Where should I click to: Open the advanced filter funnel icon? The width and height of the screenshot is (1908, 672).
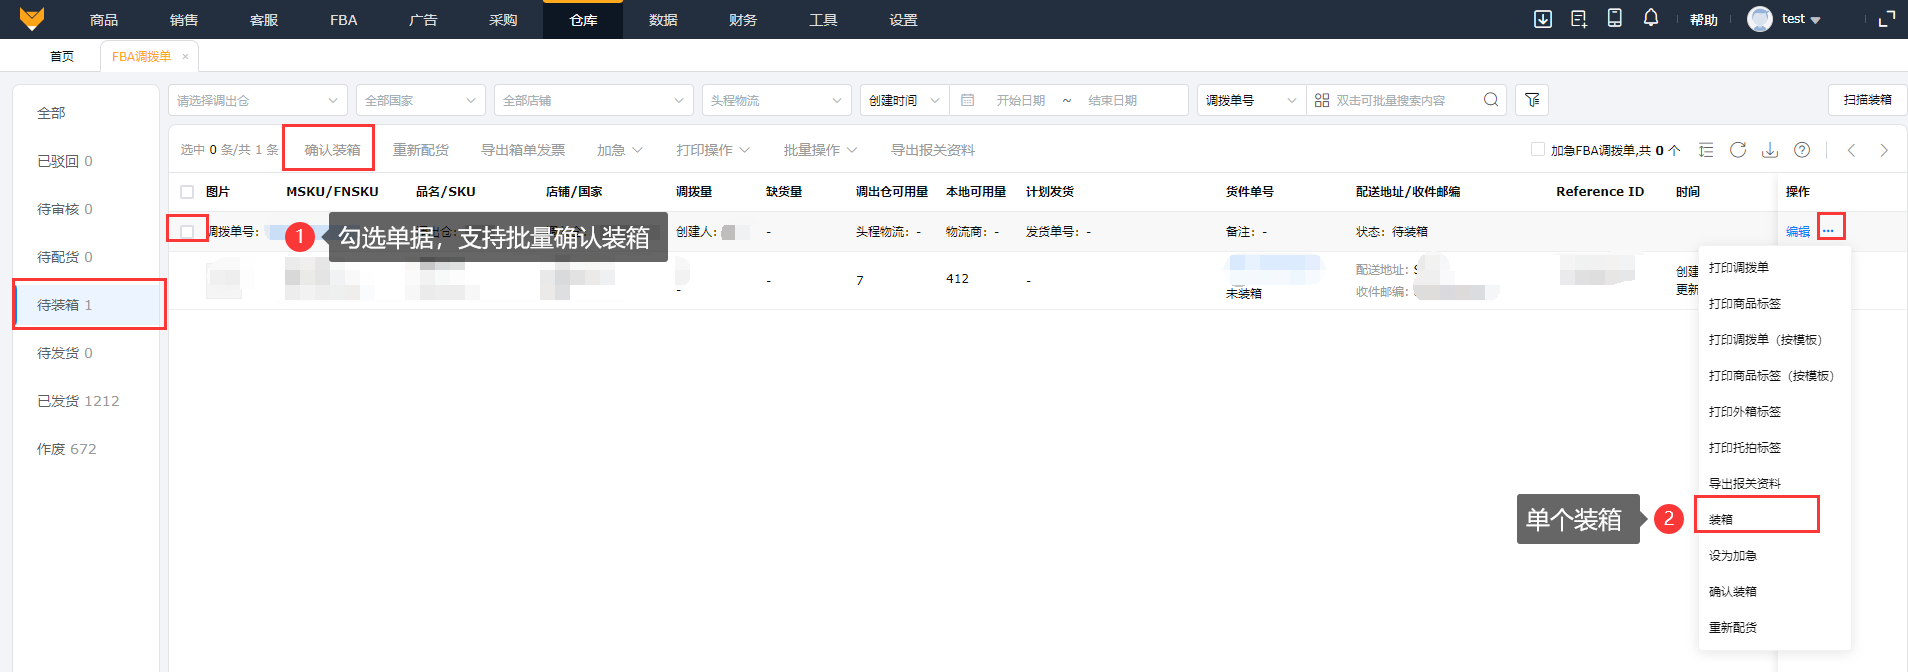[1532, 100]
